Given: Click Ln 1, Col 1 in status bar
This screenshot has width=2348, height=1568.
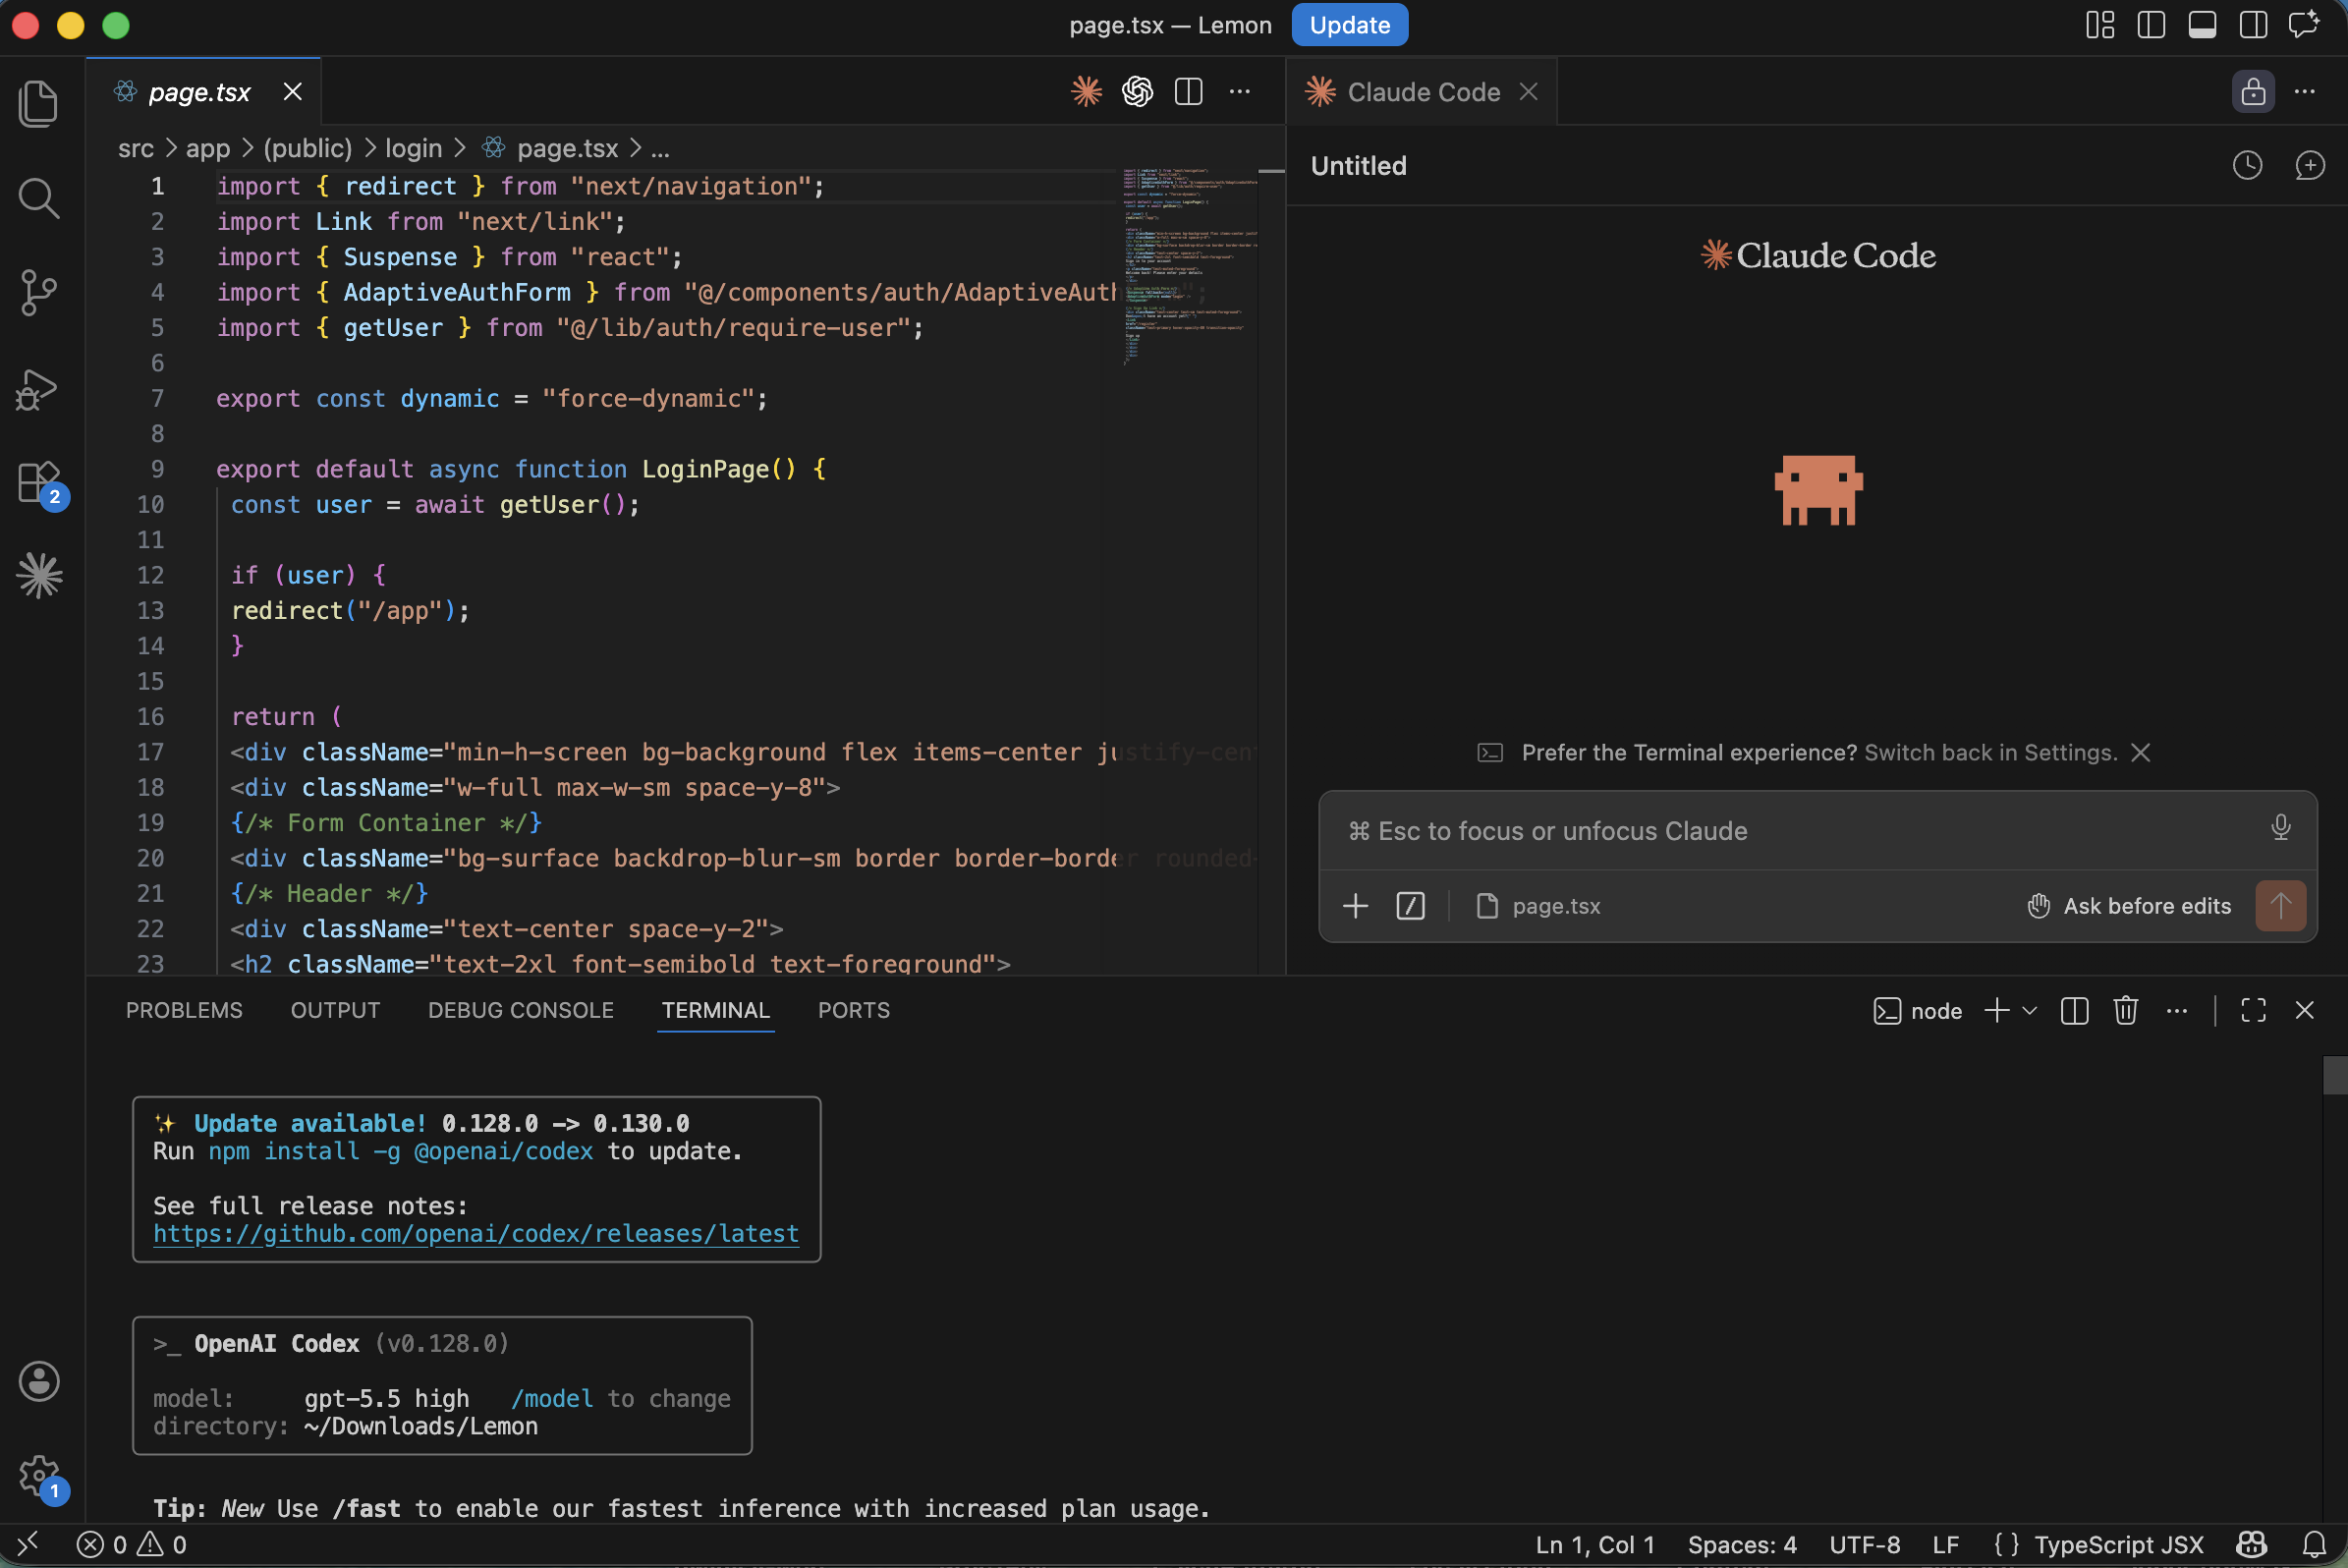Looking at the screenshot, I should pos(1594,1544).
